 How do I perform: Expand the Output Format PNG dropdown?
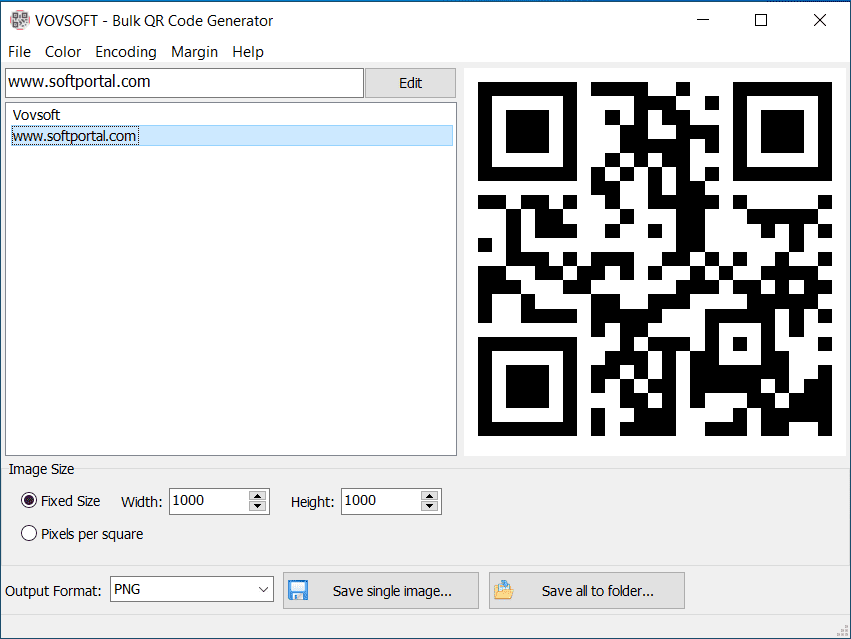click(192, 590)
